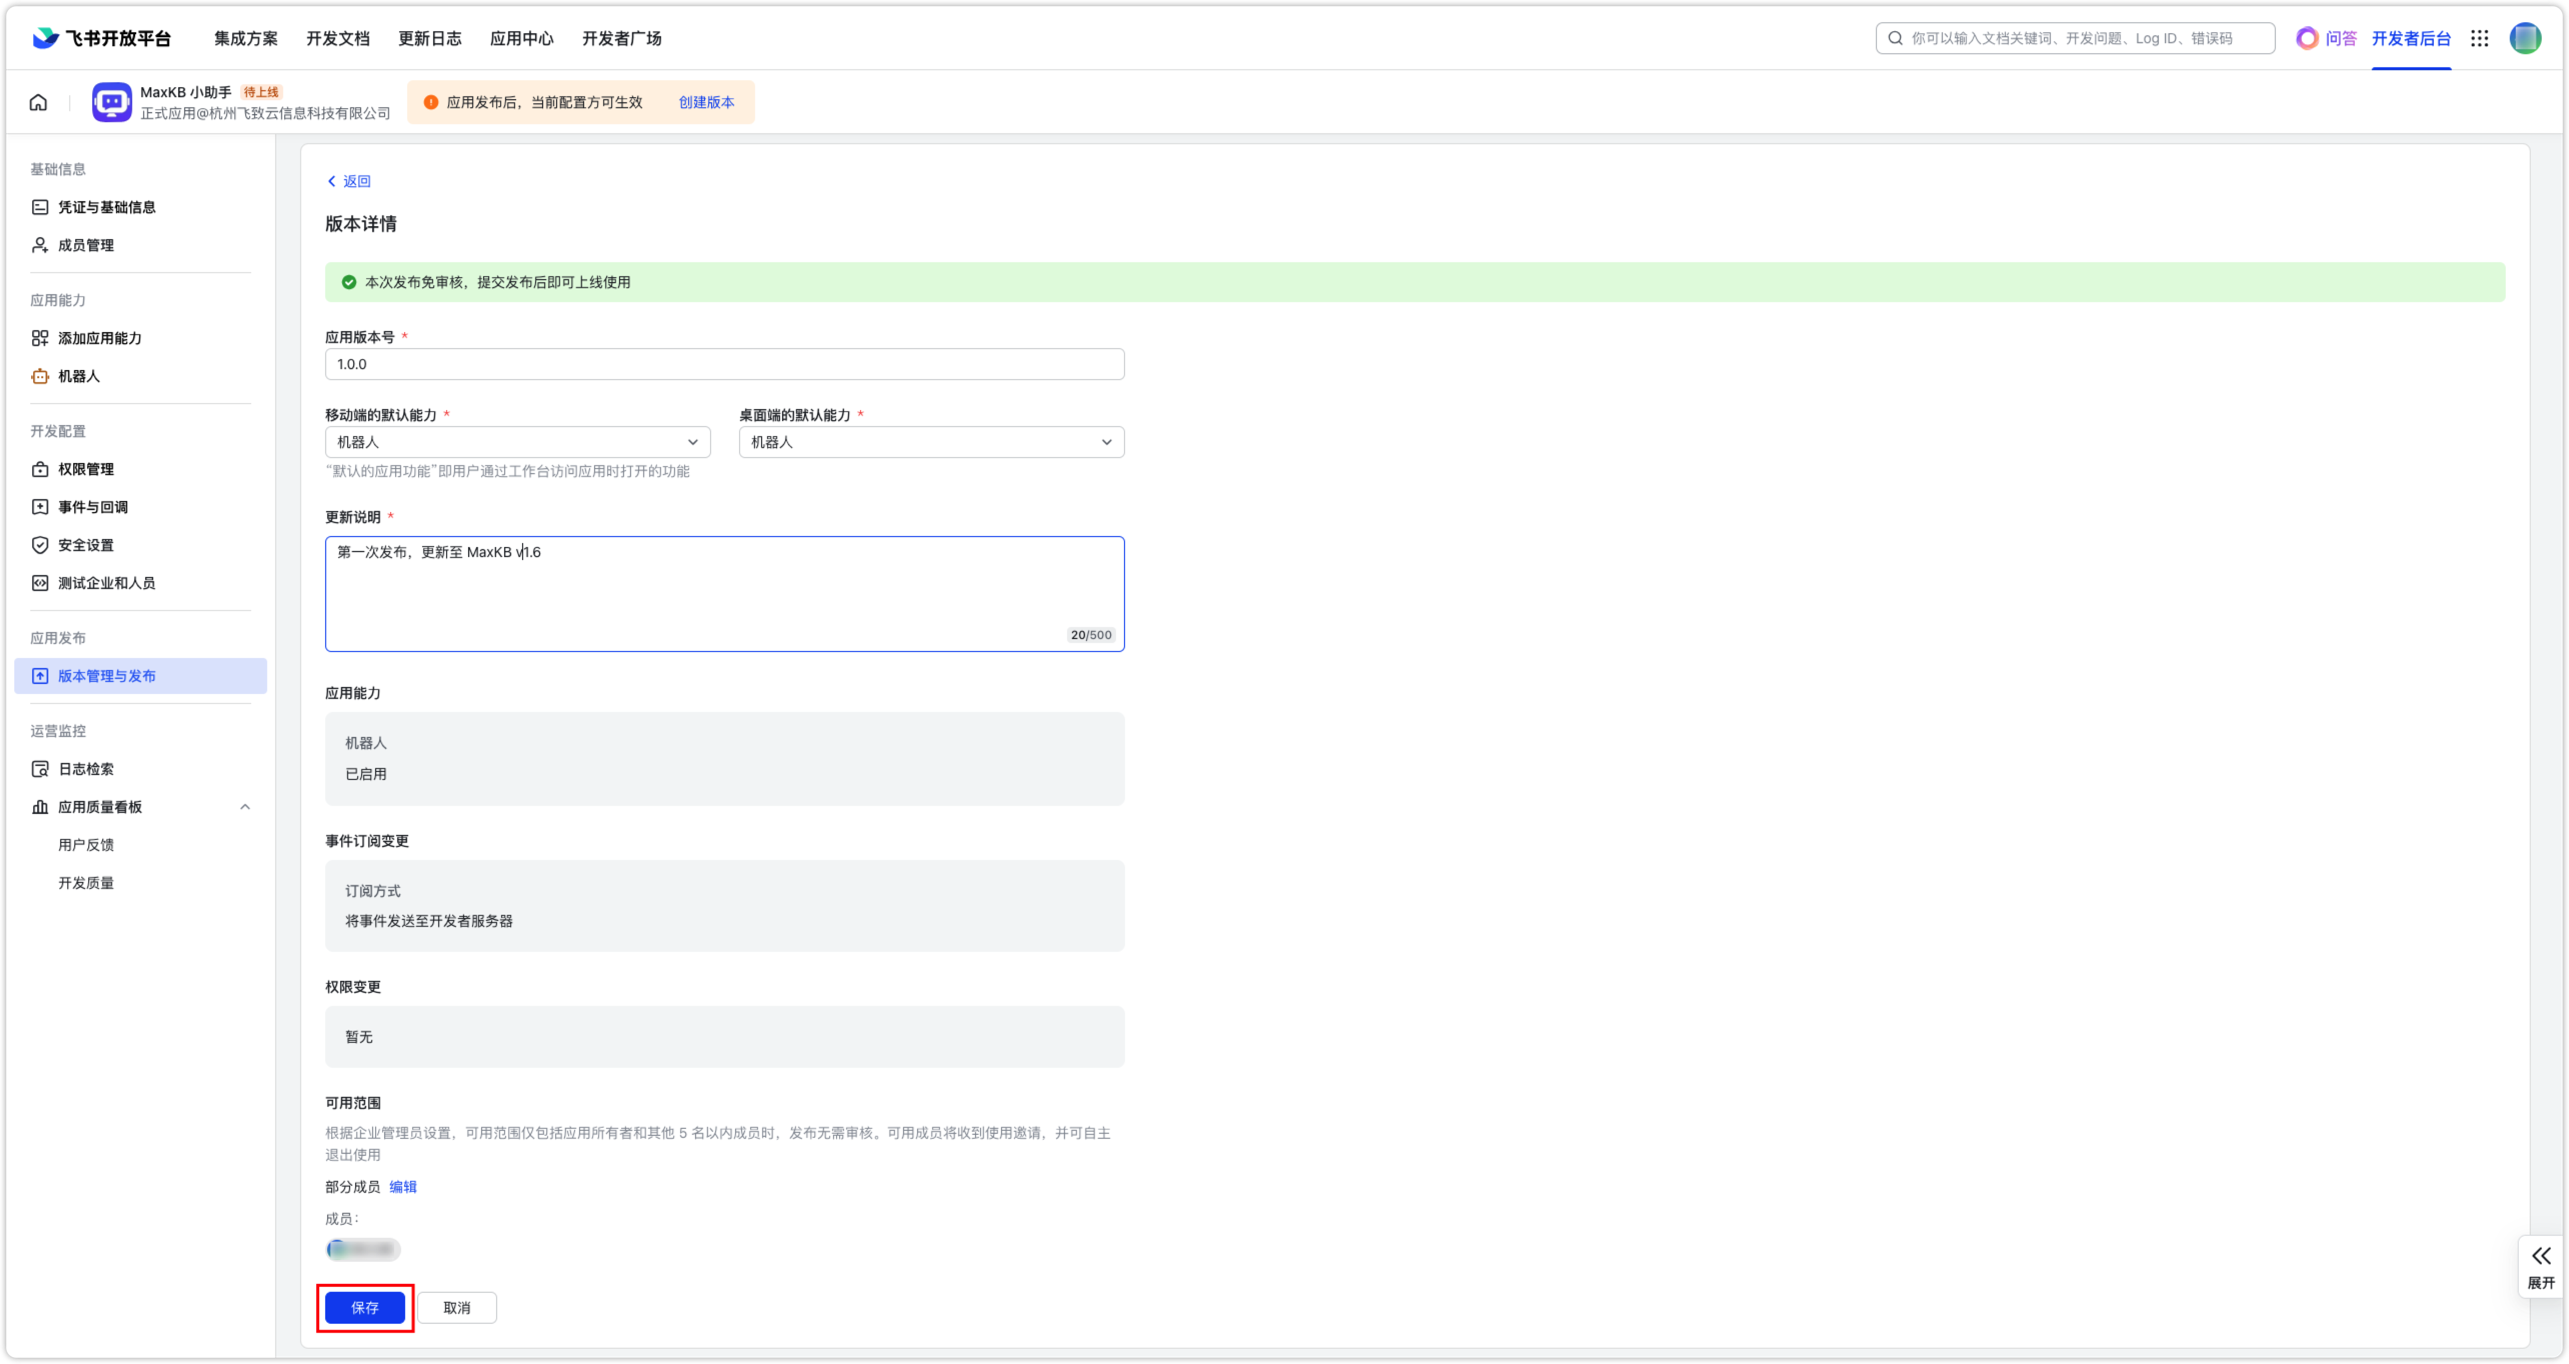Screen dimensions: 2569x1364
Task: Click into the 应用版本号 input field
Action: coord(723,364)
